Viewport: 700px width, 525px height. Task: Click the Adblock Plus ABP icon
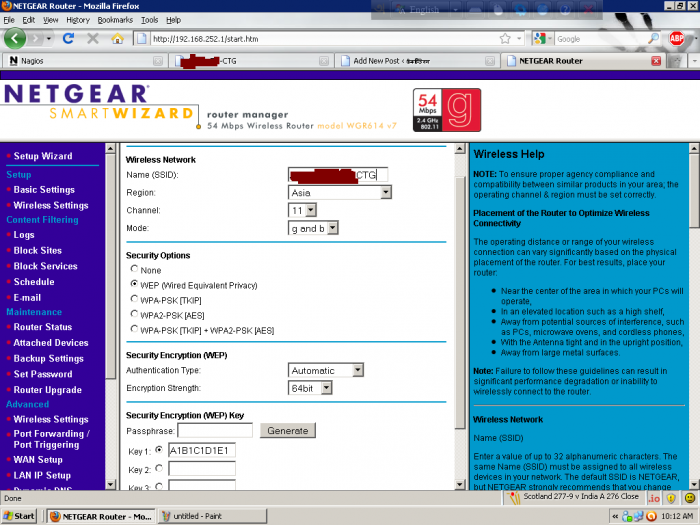677,38
